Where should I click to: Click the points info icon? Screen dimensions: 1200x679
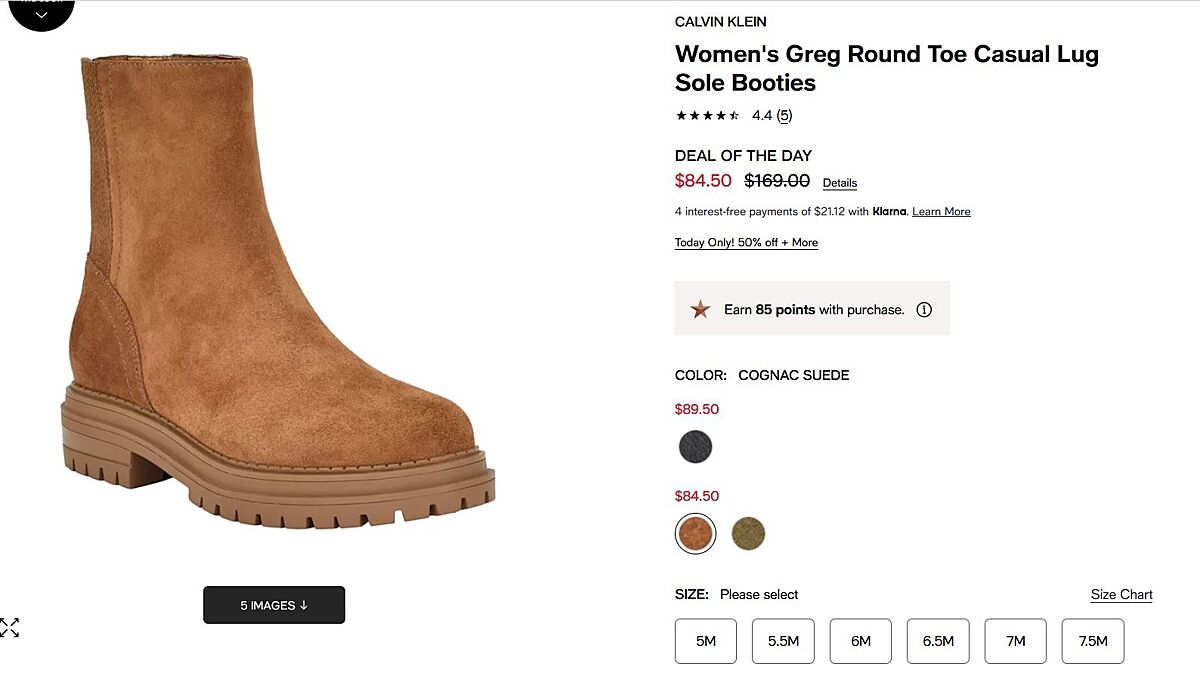point(924,310)
